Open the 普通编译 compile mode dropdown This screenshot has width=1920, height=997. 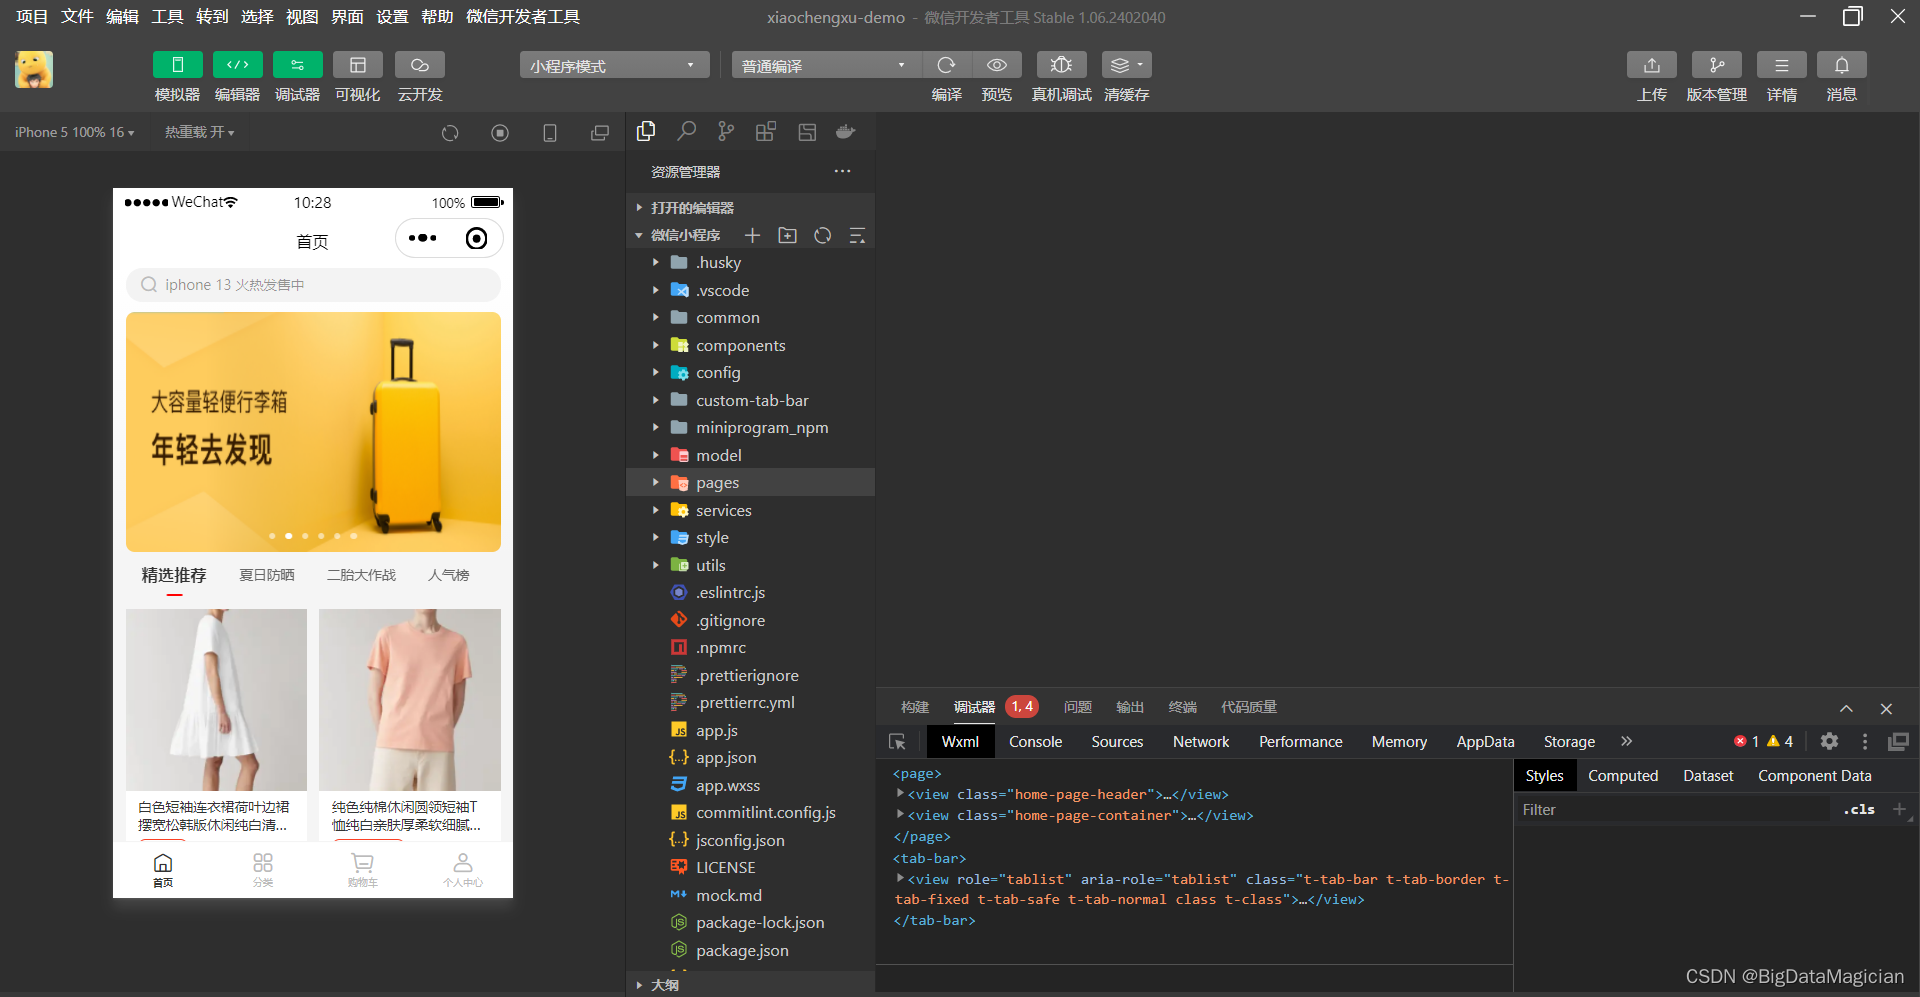point(826,65)
